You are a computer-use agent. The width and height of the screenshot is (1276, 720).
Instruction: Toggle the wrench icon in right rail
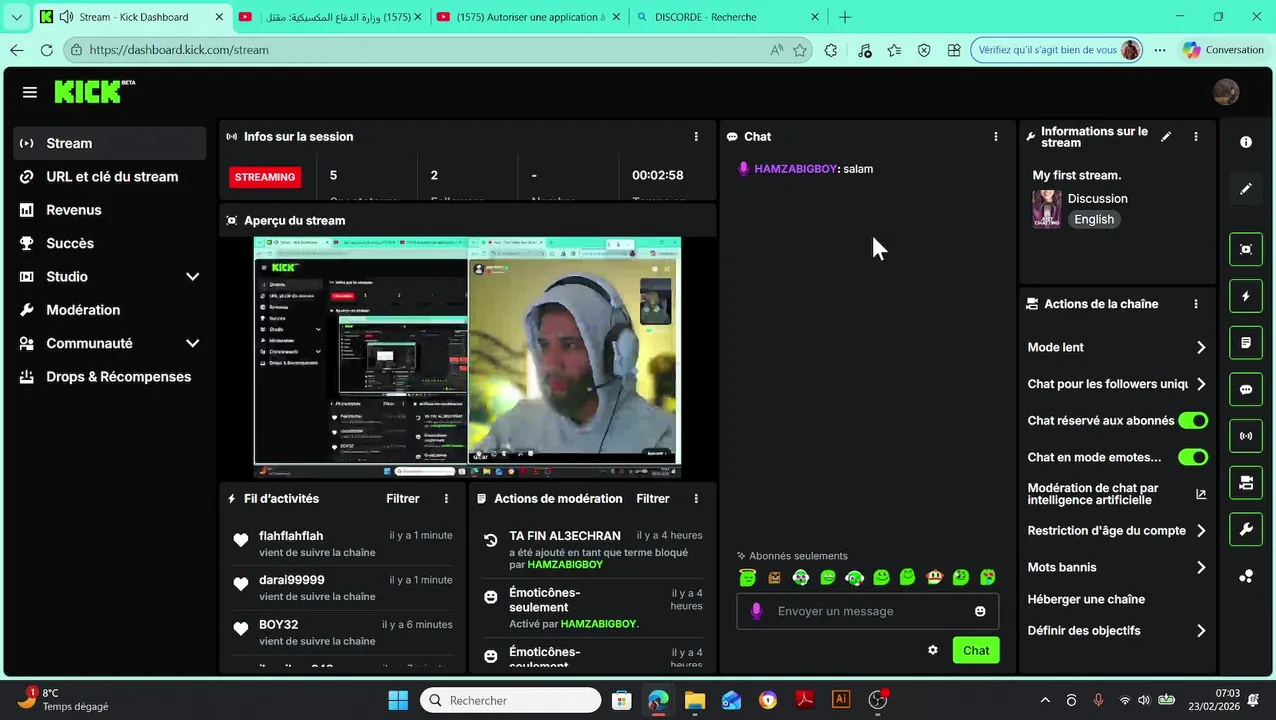coord(1246,529)
